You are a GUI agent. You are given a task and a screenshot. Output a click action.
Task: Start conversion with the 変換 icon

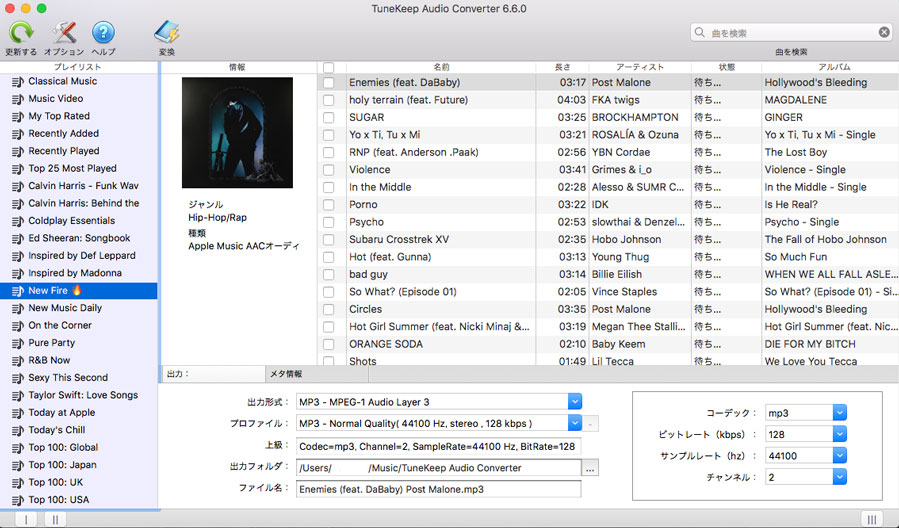167,33
